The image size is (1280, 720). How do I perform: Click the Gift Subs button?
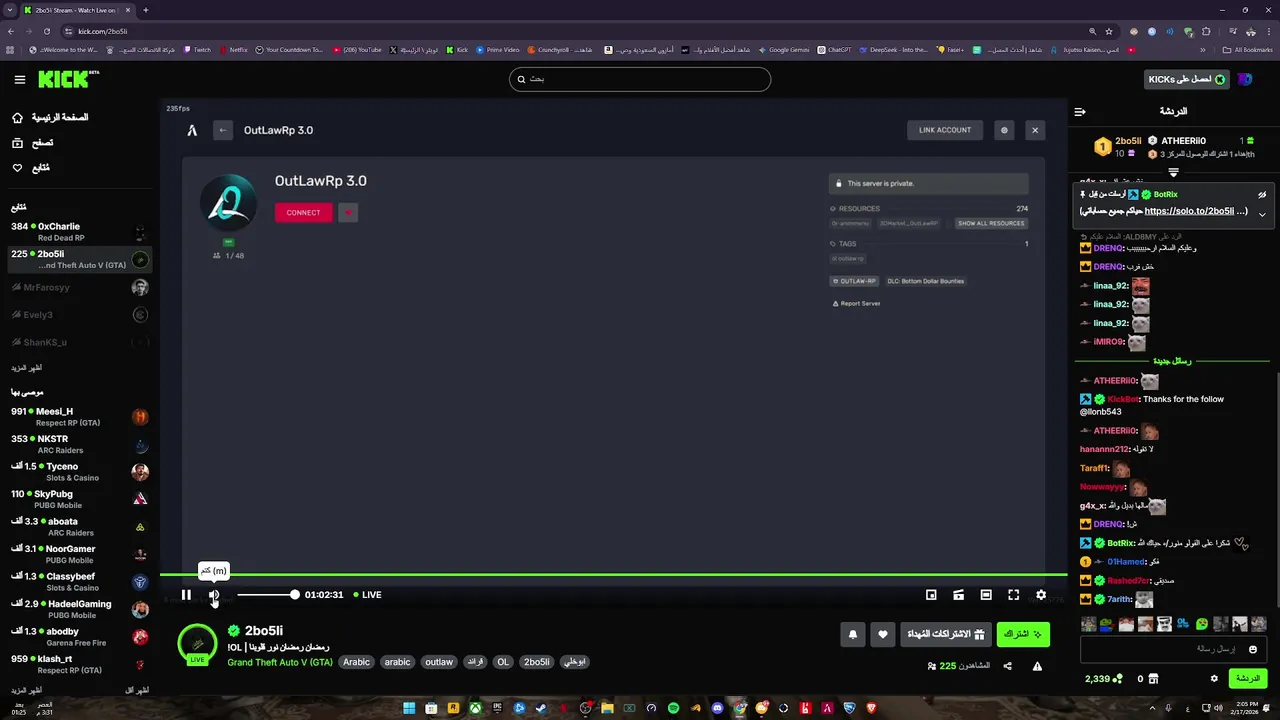click(x=945, y=634)
